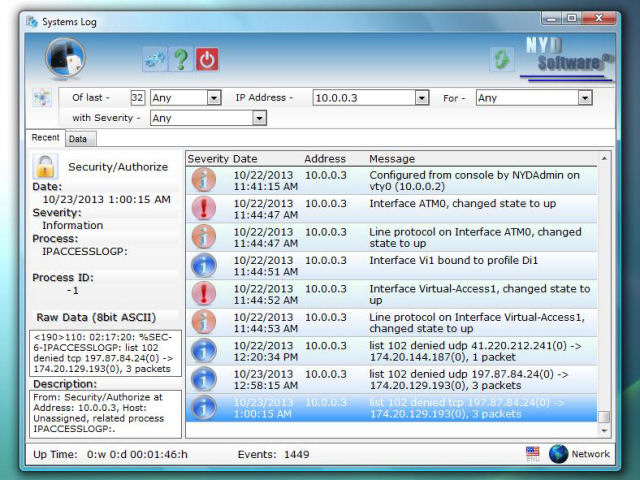640x480 pixels.
Task: Click address cell of 11:44:52 AM row
Action: pyautogui.click(x=326, y=289)
